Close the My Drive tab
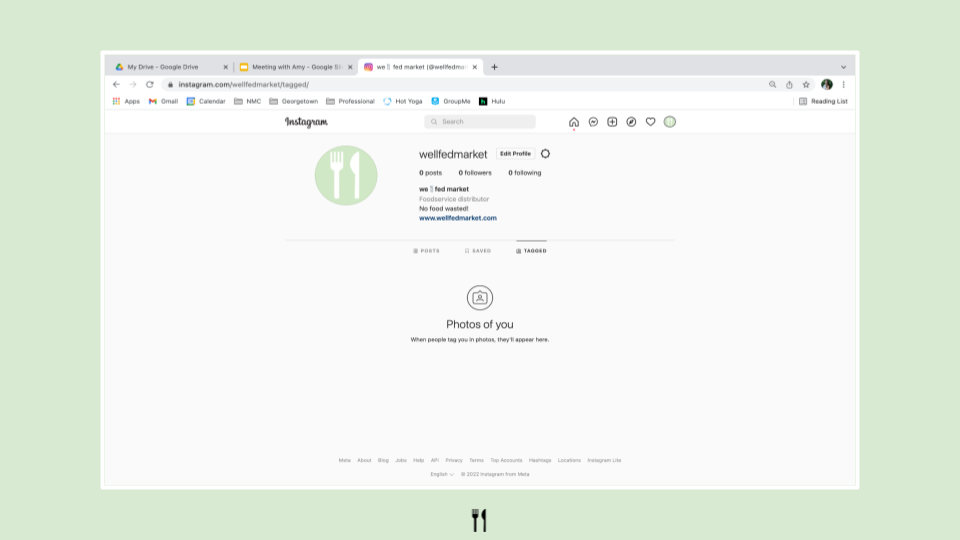Viewport: 960px width, 540px height. [225, 67]
